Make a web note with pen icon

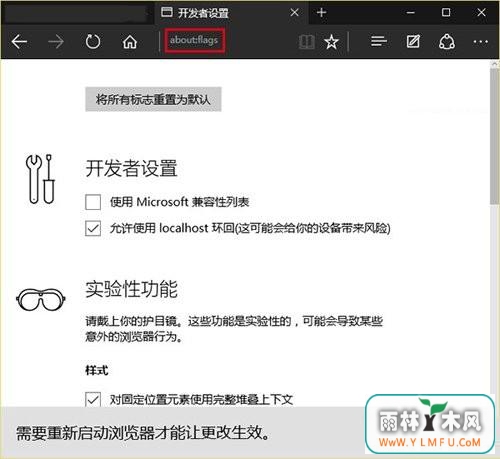pyautogui.click(x=413, y=42)
